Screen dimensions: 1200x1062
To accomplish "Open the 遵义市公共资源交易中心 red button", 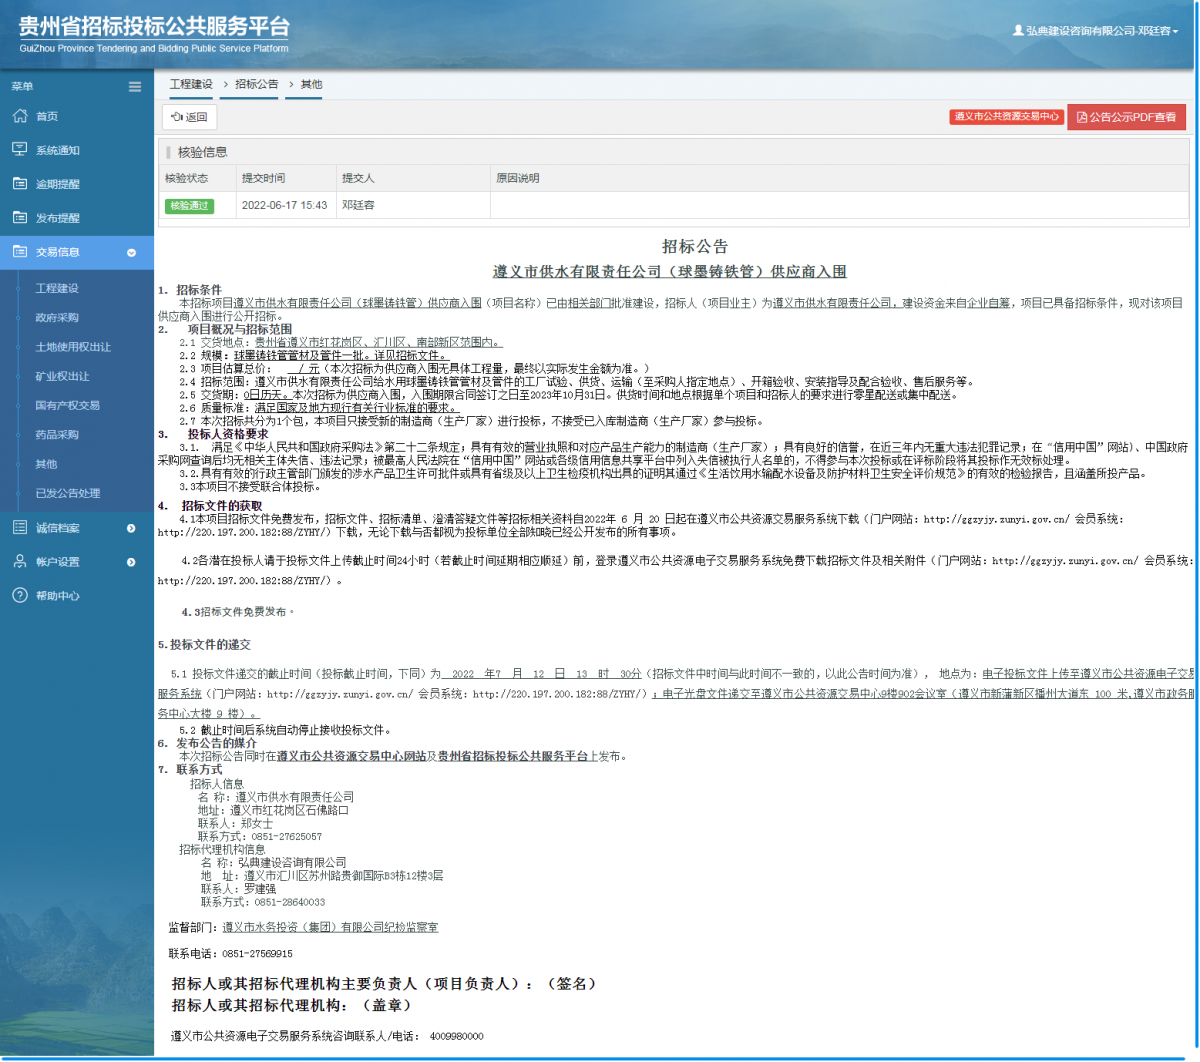I will (1006, 116).
